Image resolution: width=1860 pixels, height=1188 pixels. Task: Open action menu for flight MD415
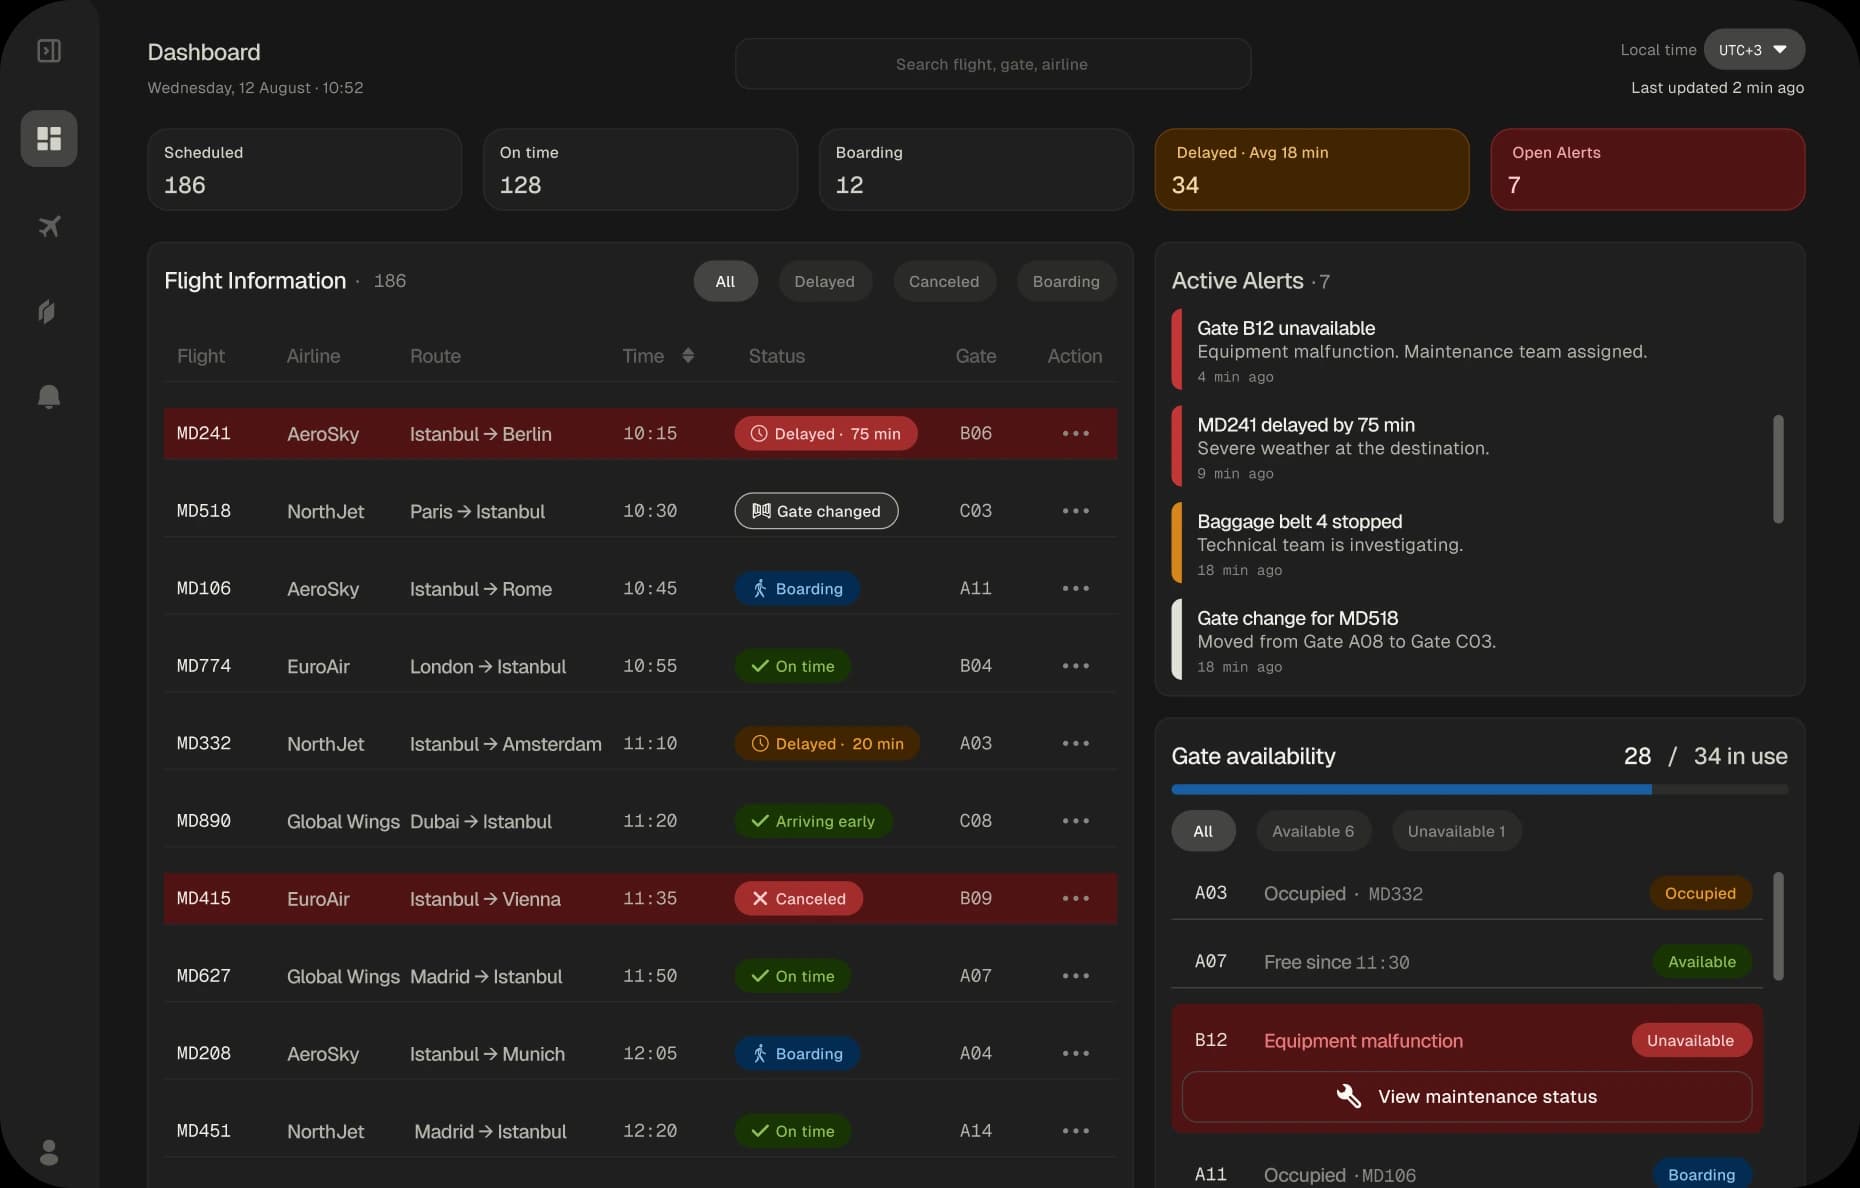coord(1076,898)
